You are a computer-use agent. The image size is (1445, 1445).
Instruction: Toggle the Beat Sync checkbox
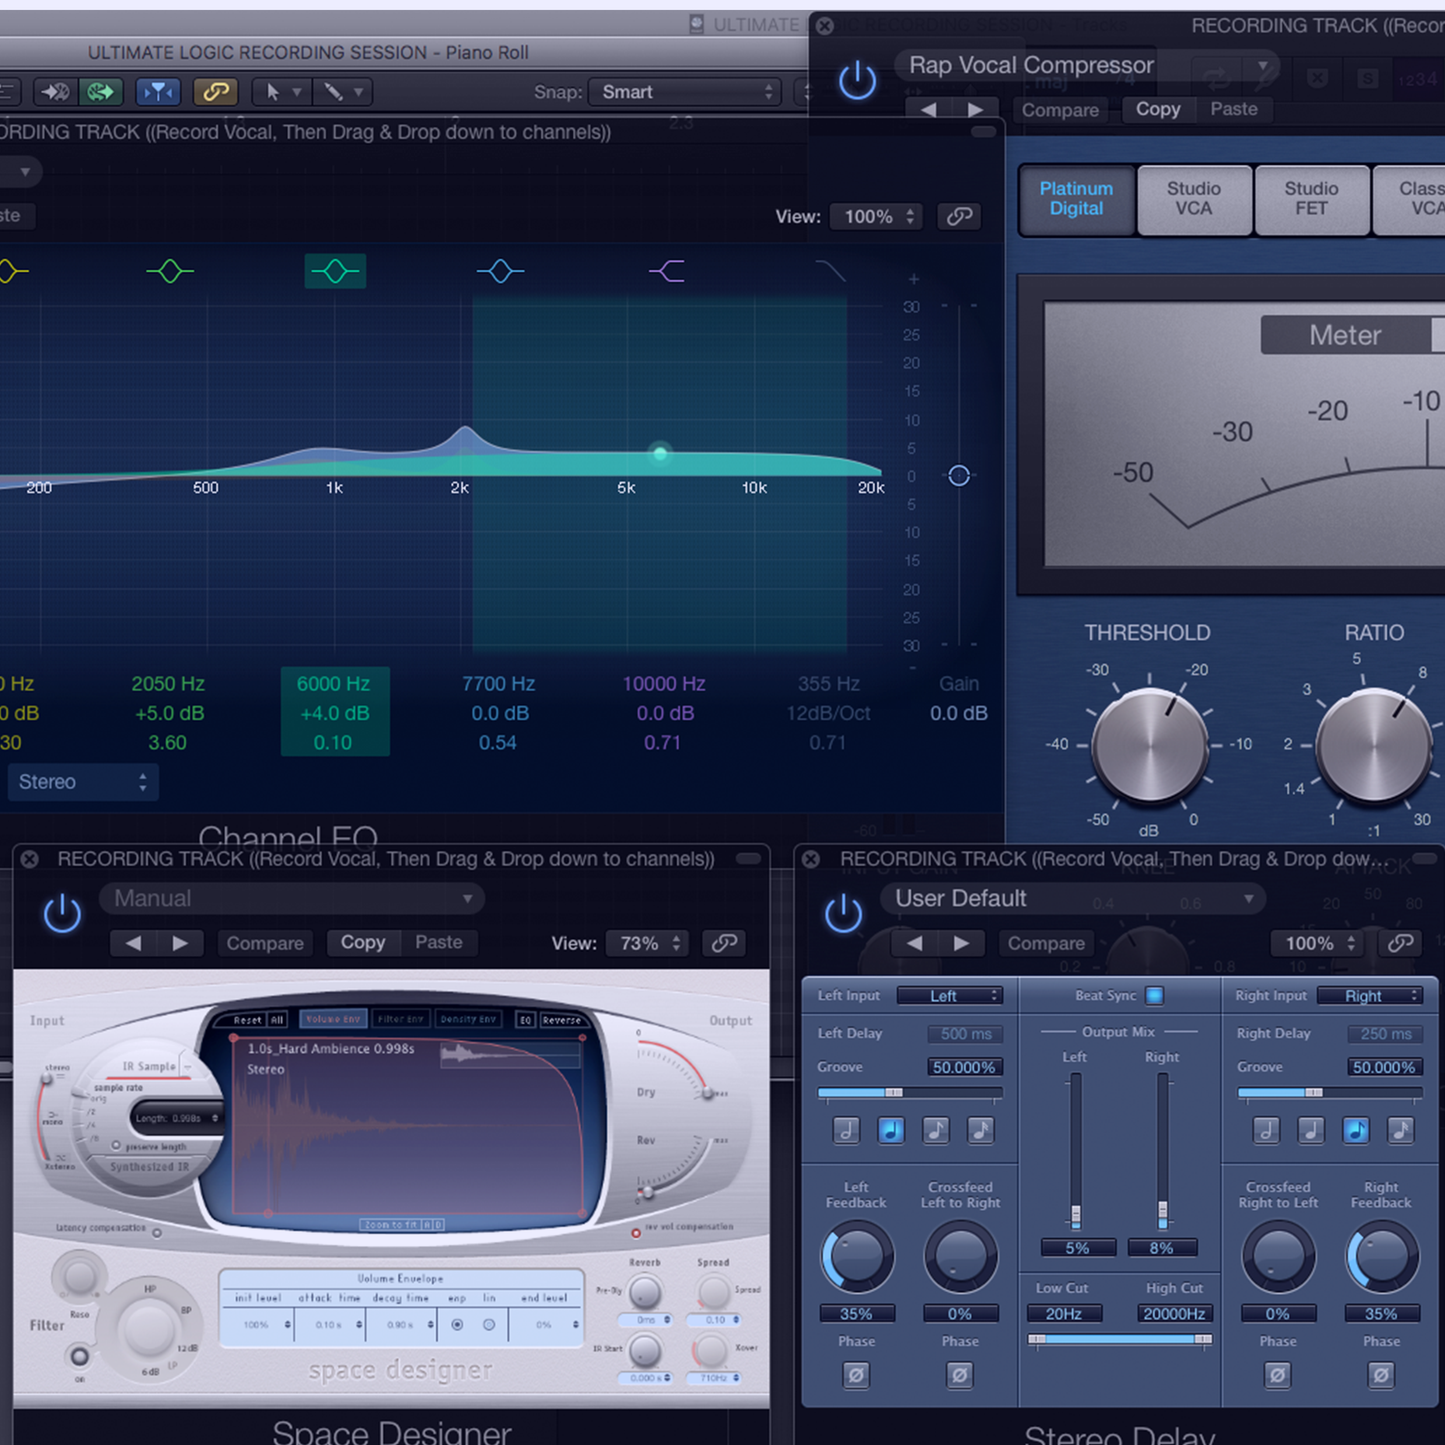pos(1155,995)
